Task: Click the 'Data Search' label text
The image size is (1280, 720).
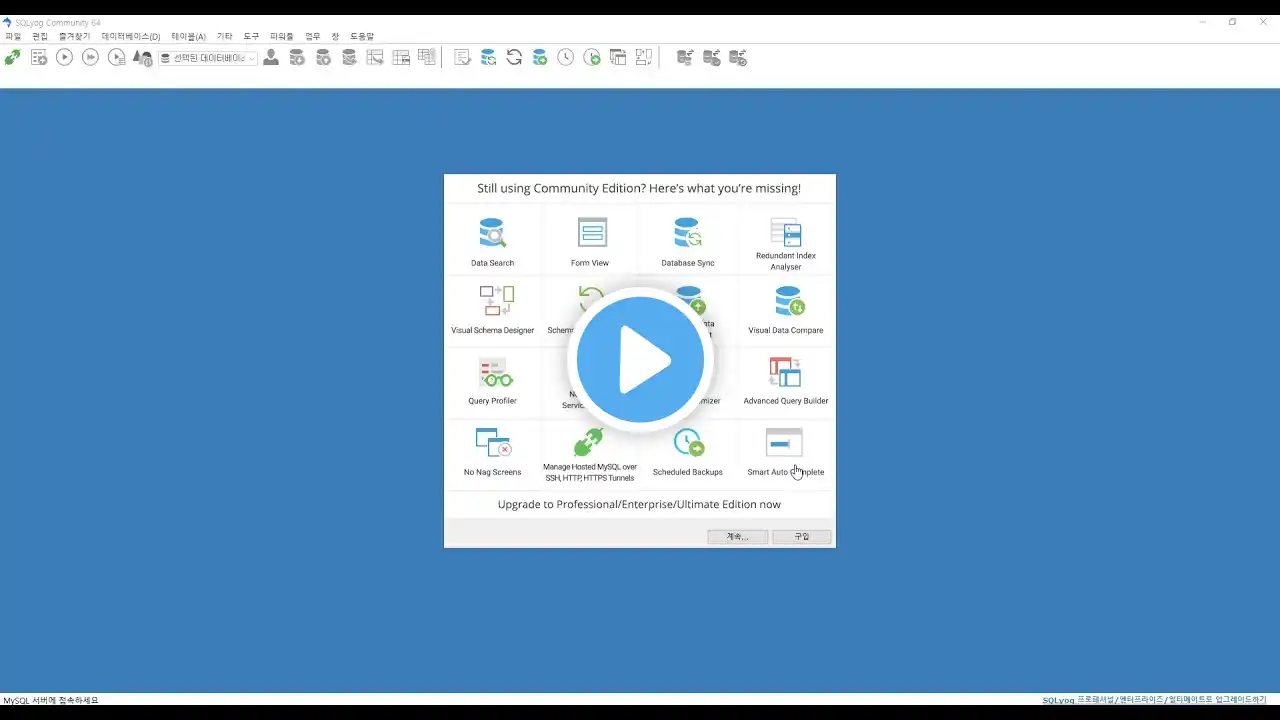Action: point(493,263)
